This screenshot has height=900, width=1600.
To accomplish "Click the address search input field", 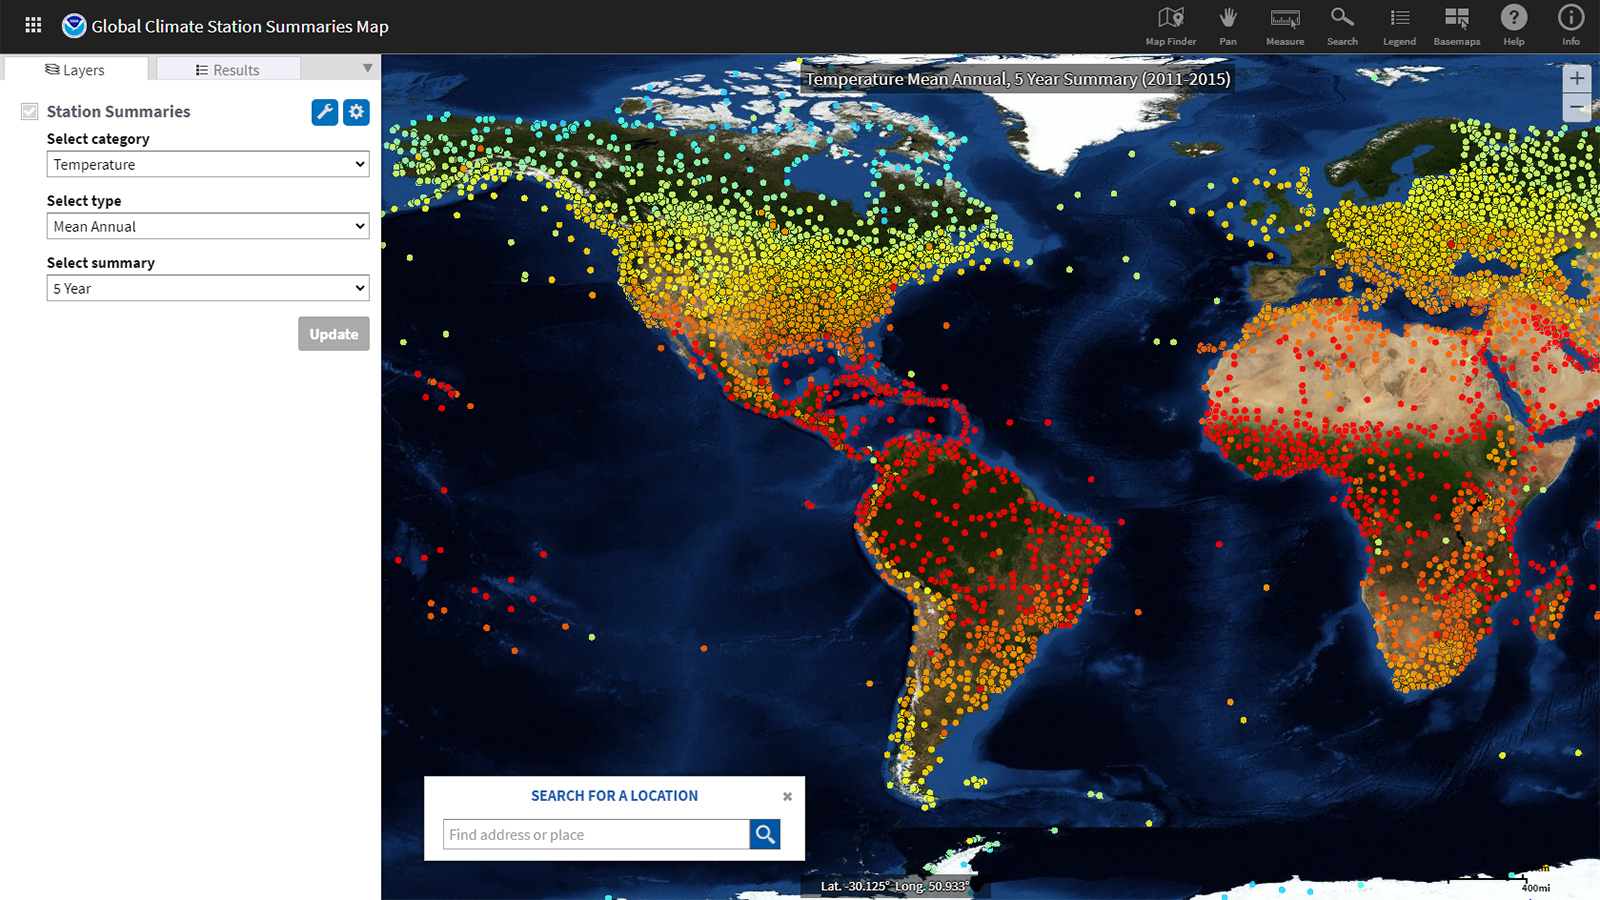I will (x=595, y=834).
